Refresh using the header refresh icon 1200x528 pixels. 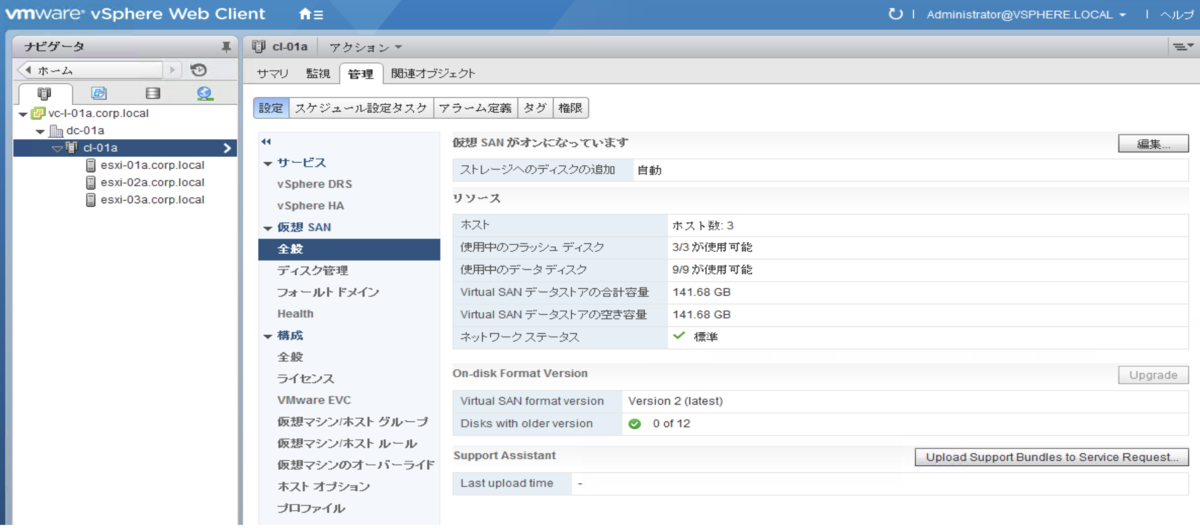pyautogui.click(x=895, y=14)
